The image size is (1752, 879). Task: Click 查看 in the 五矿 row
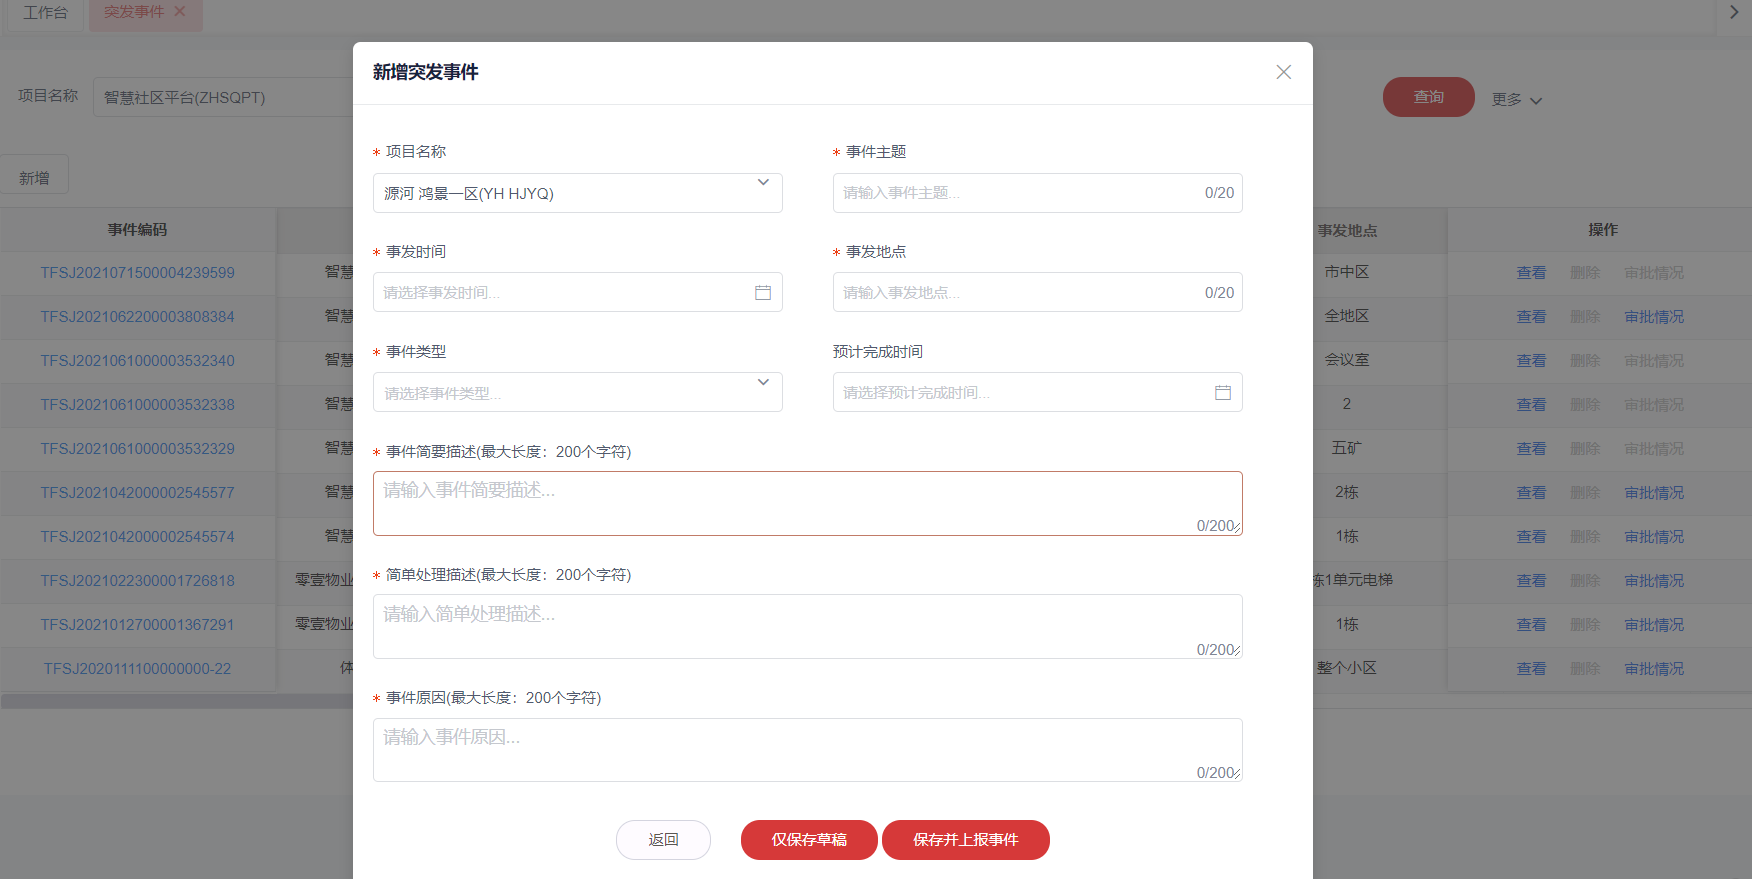click(1531, 449)
